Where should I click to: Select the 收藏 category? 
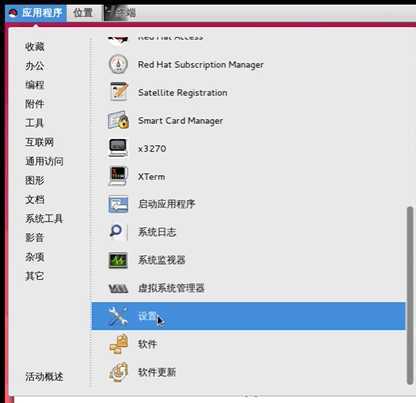pos(35,47)
